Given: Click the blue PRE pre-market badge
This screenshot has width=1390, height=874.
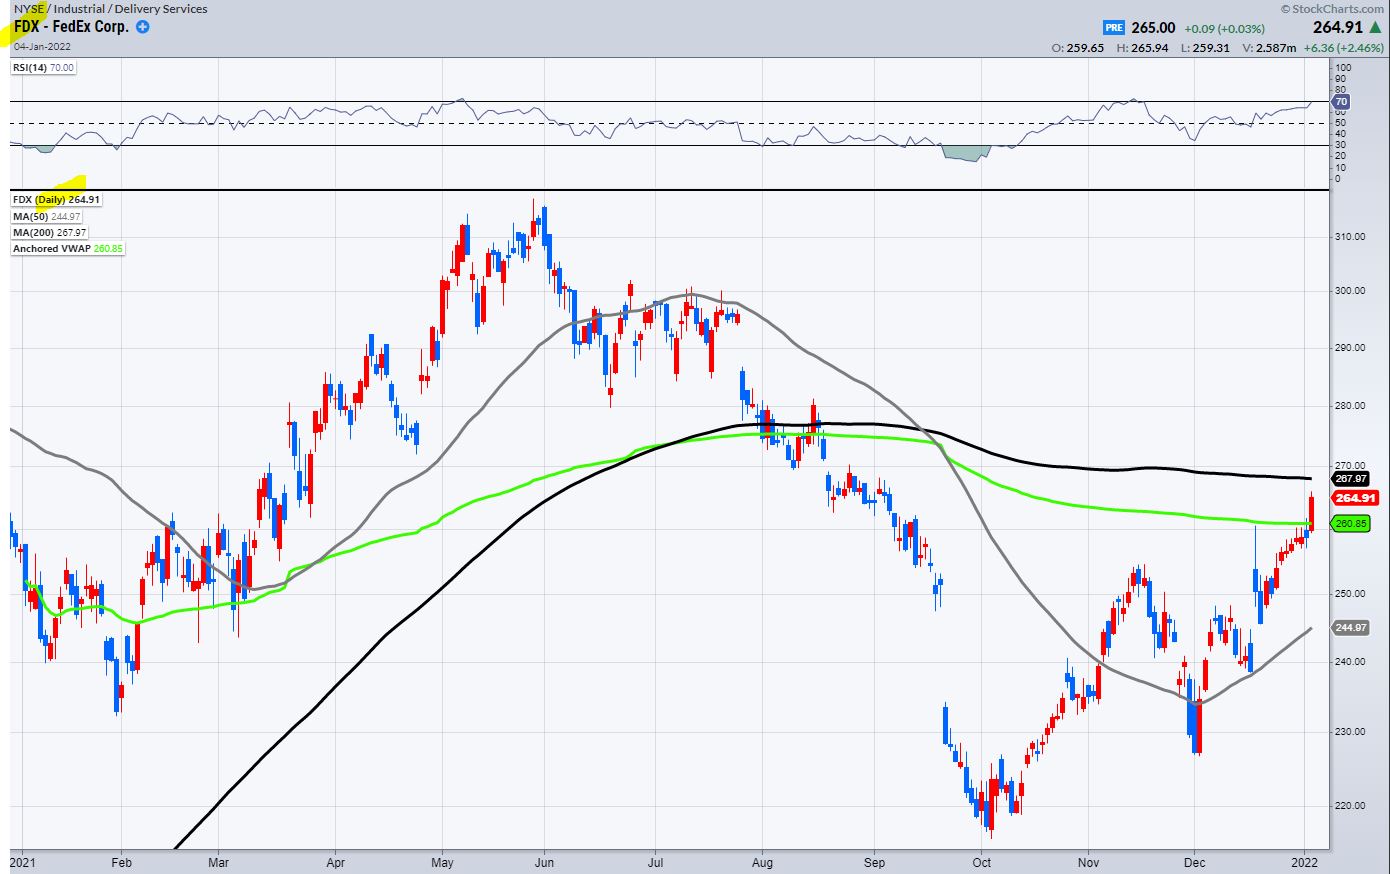Looking at the screenshot, I should pyautogui.click(x=1114, y=28).
